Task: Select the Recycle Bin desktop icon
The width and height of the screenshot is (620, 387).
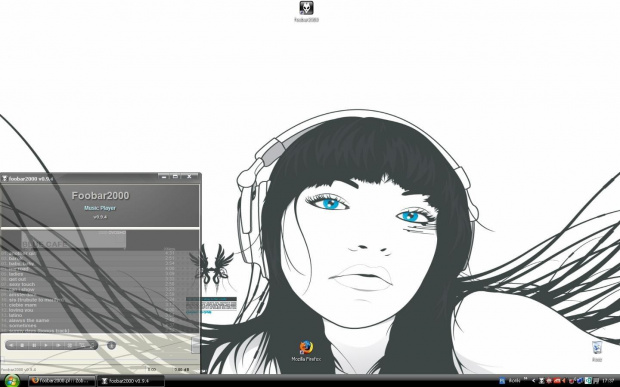Action: point(597,351)
